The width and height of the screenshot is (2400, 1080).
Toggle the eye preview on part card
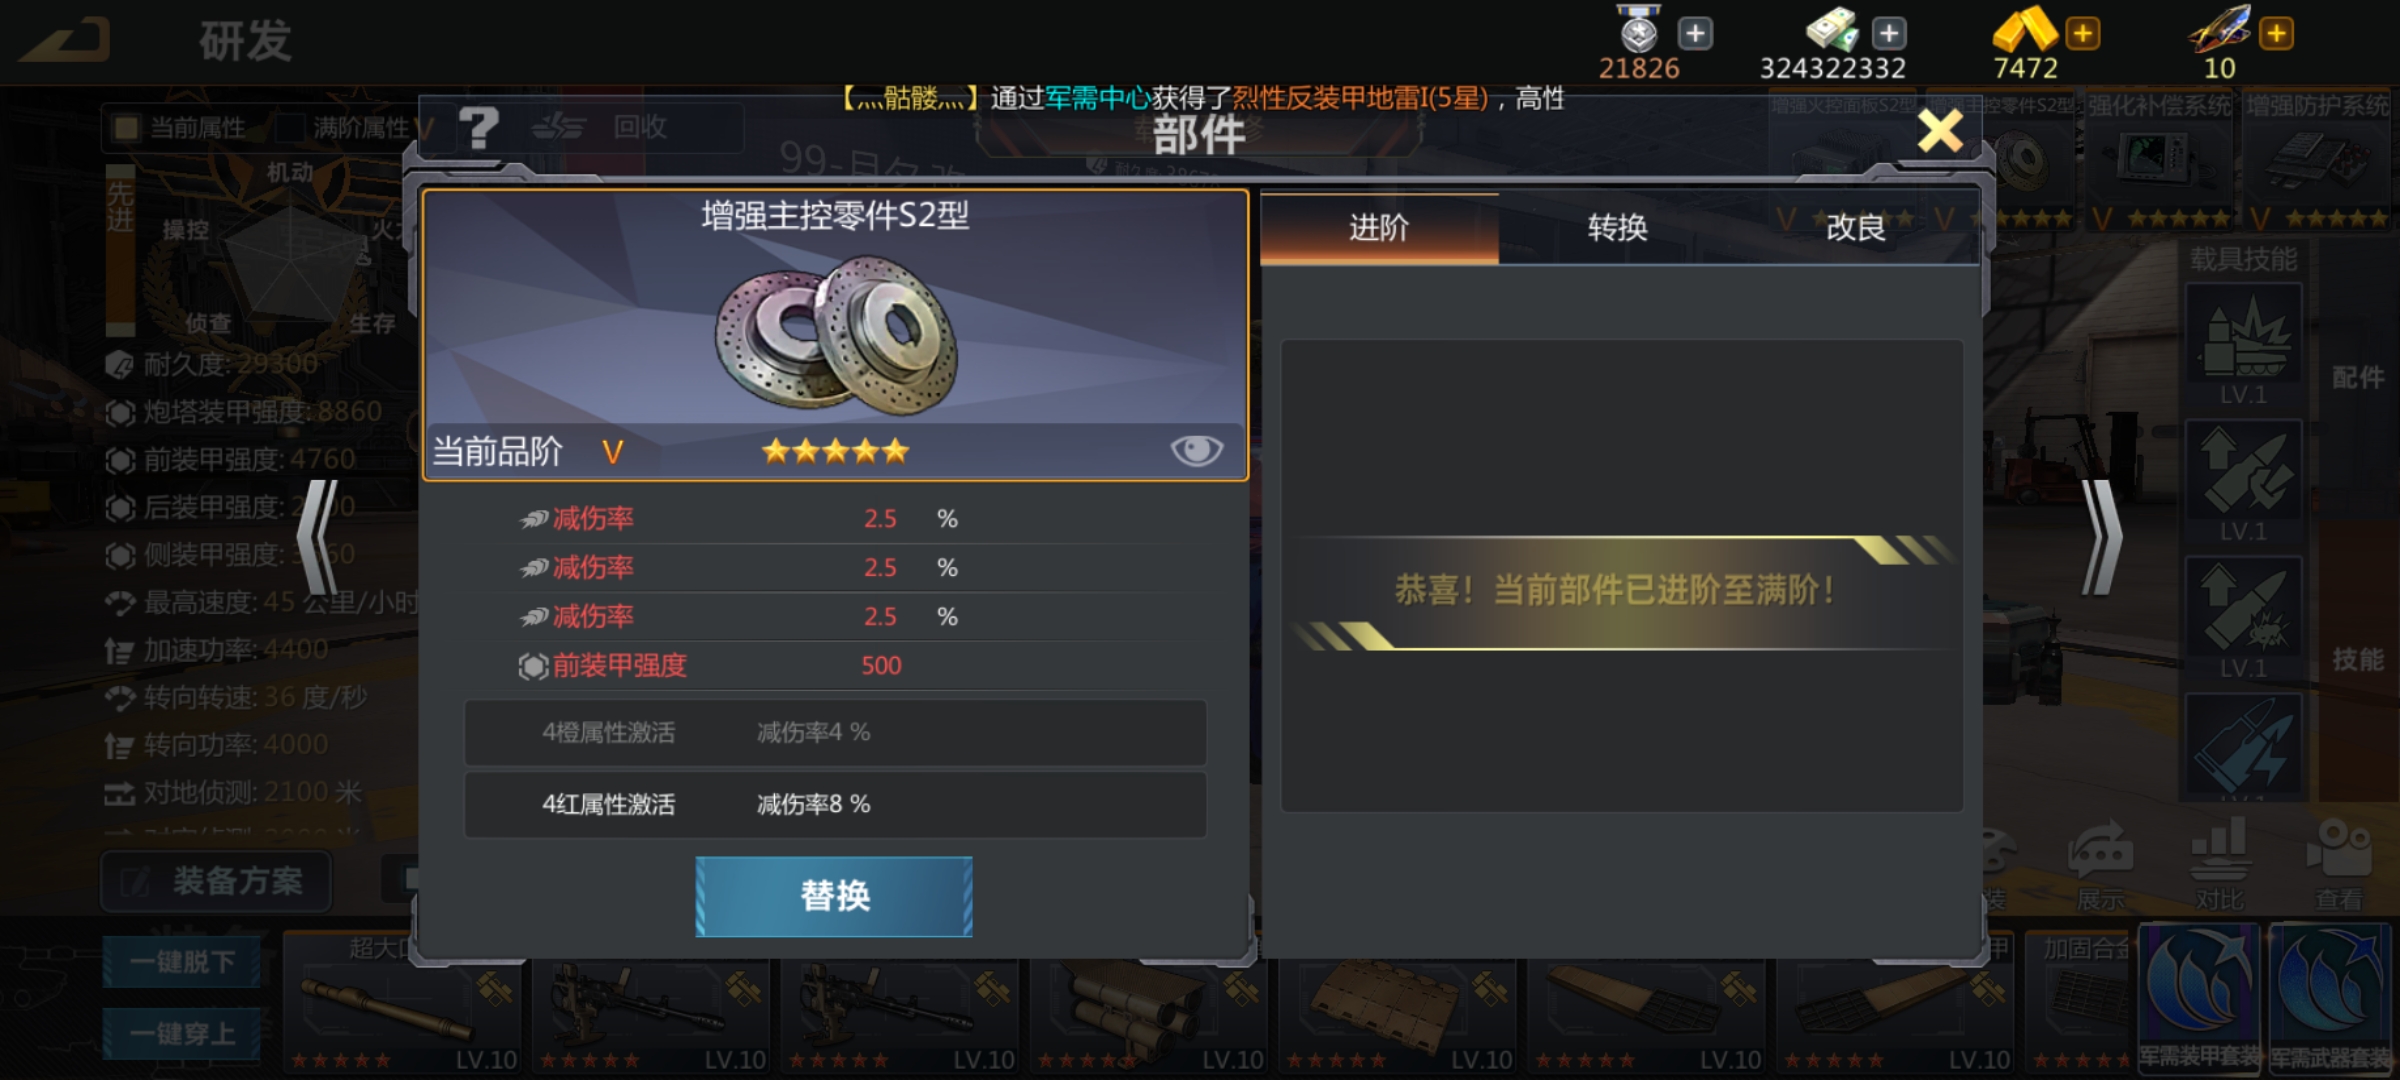tap(1196, 451)
